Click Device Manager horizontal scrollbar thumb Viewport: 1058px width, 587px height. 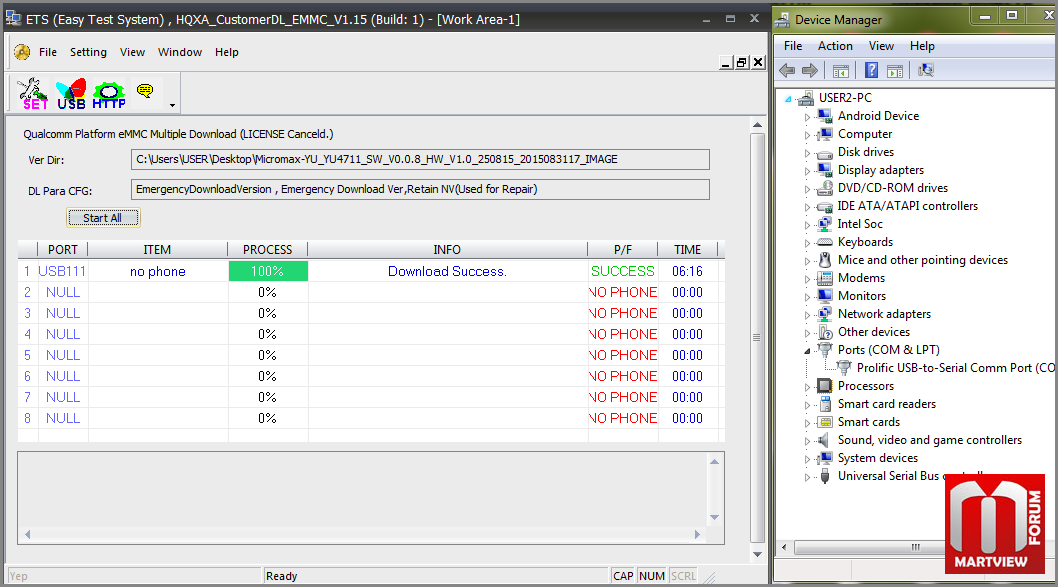pyautogui.click(x=916, y=547)
